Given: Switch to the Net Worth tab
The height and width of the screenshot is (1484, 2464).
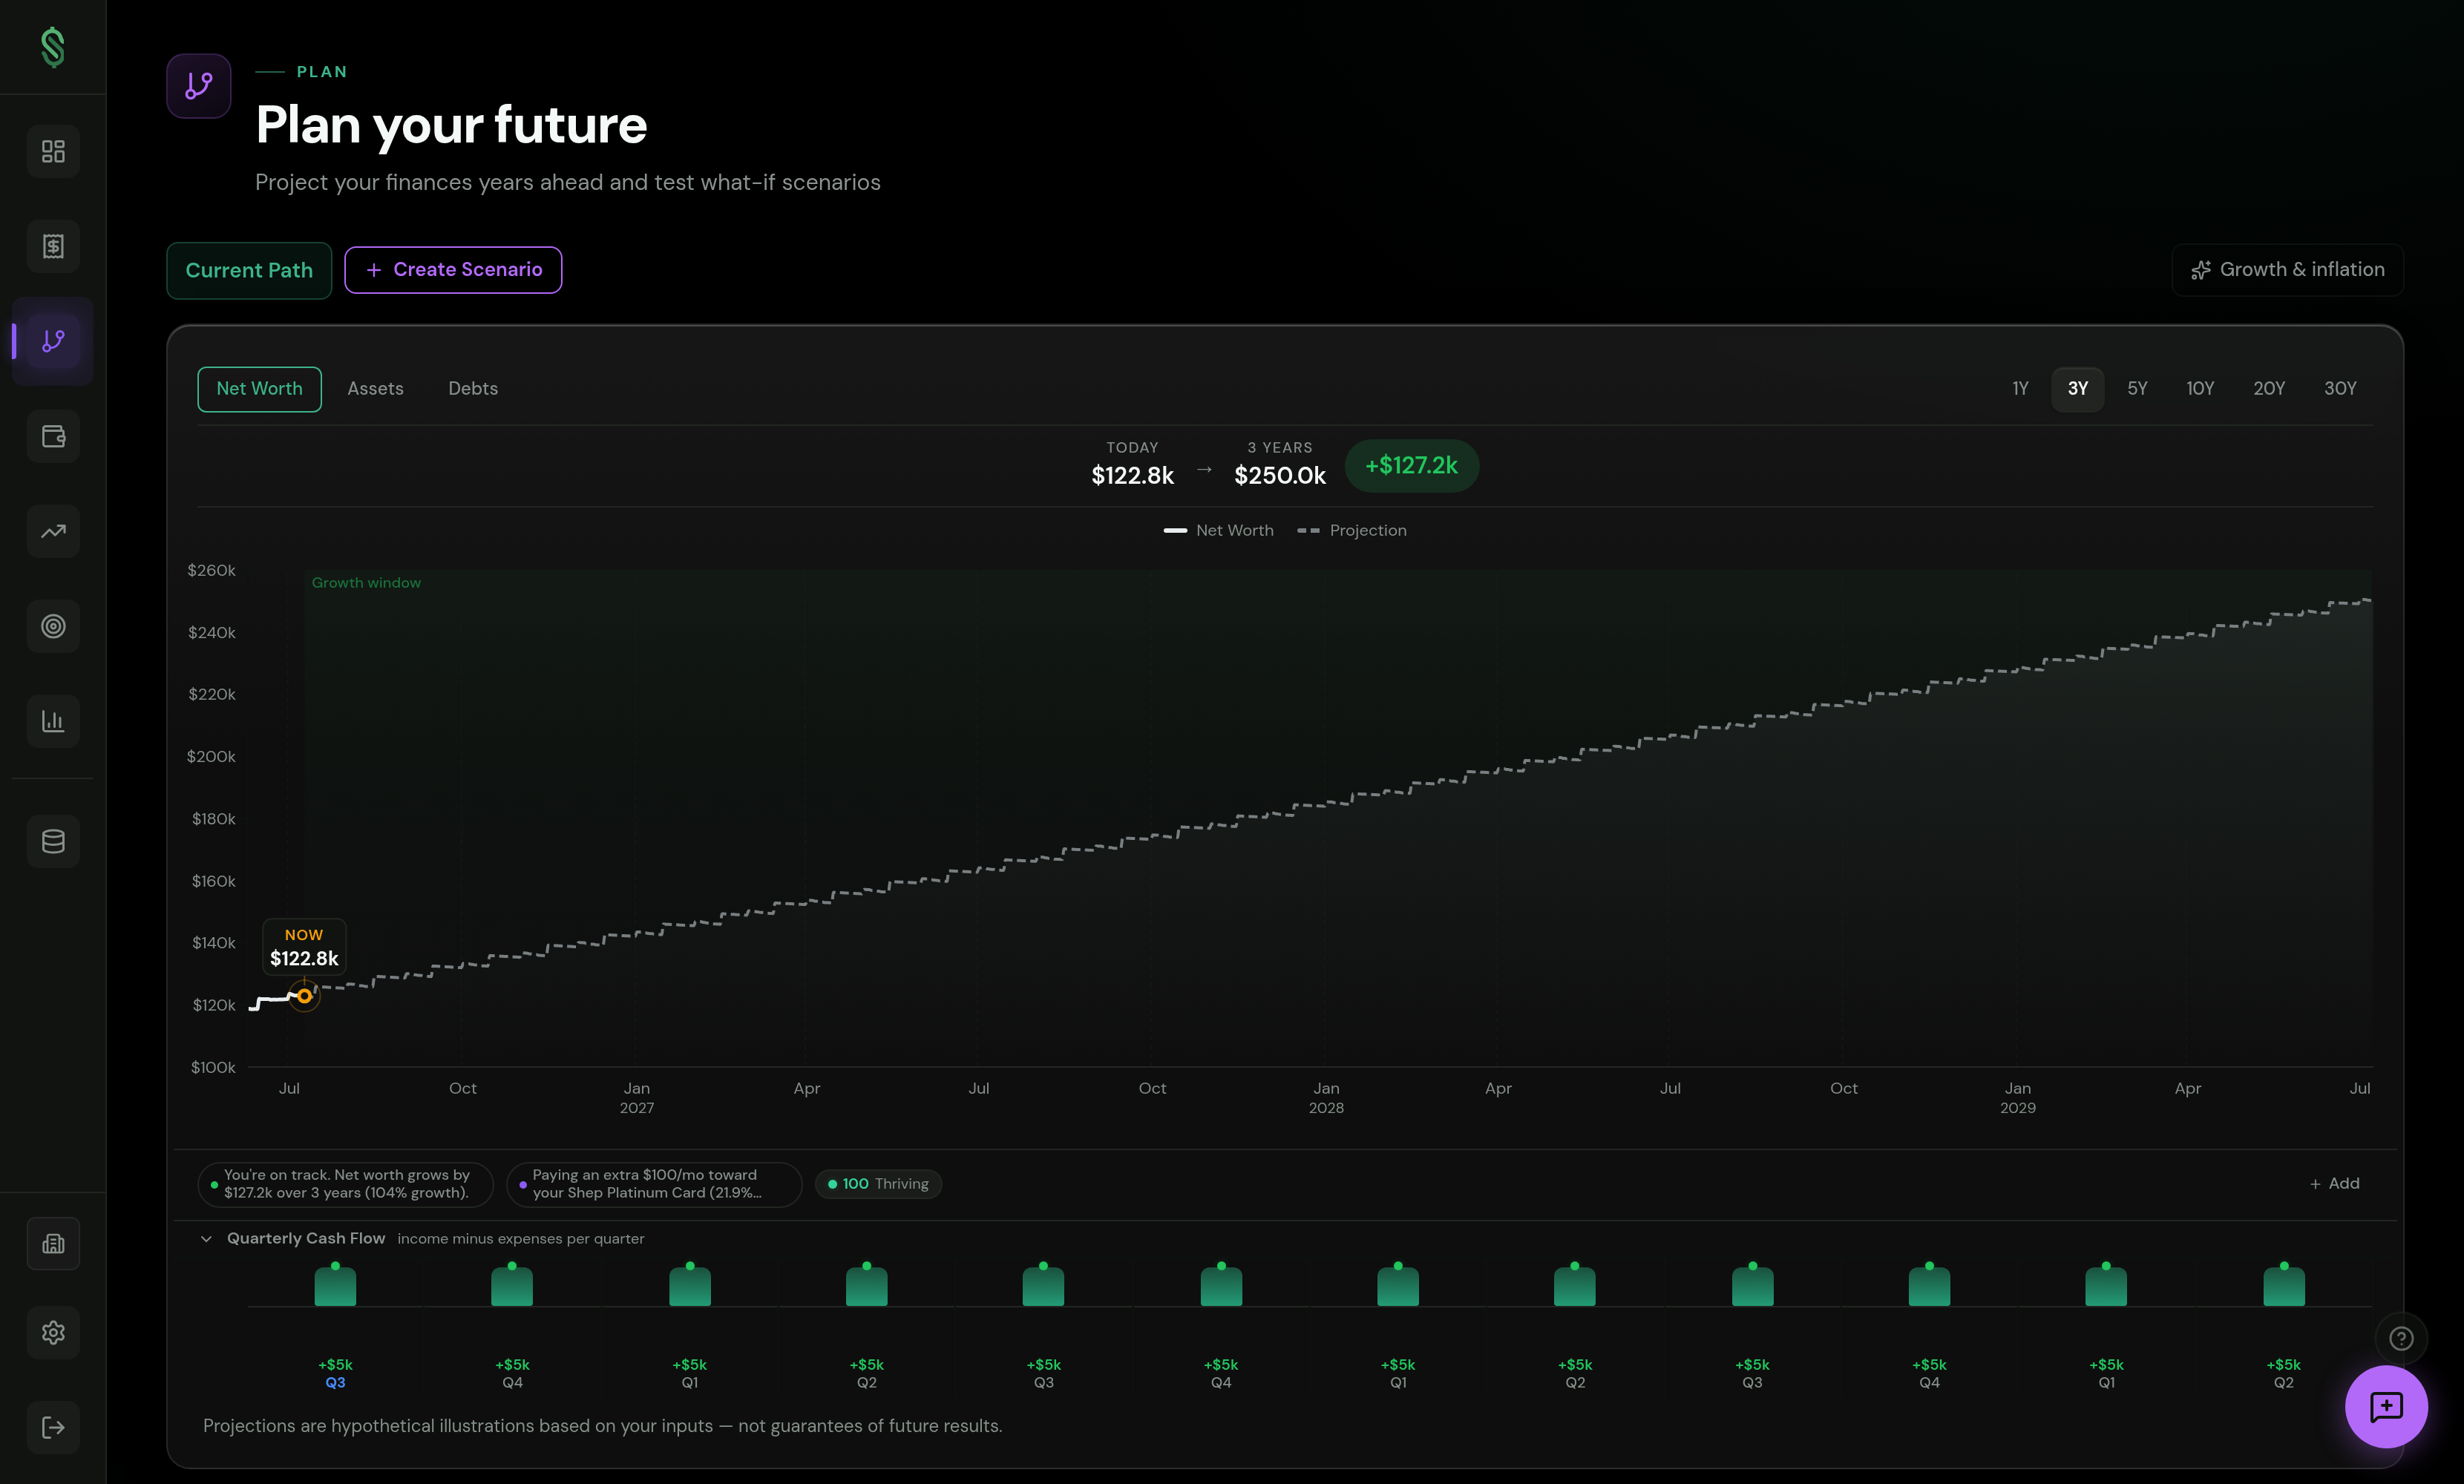Looking at the screenshot, I should pyautogui.click(x=259, y=389).
